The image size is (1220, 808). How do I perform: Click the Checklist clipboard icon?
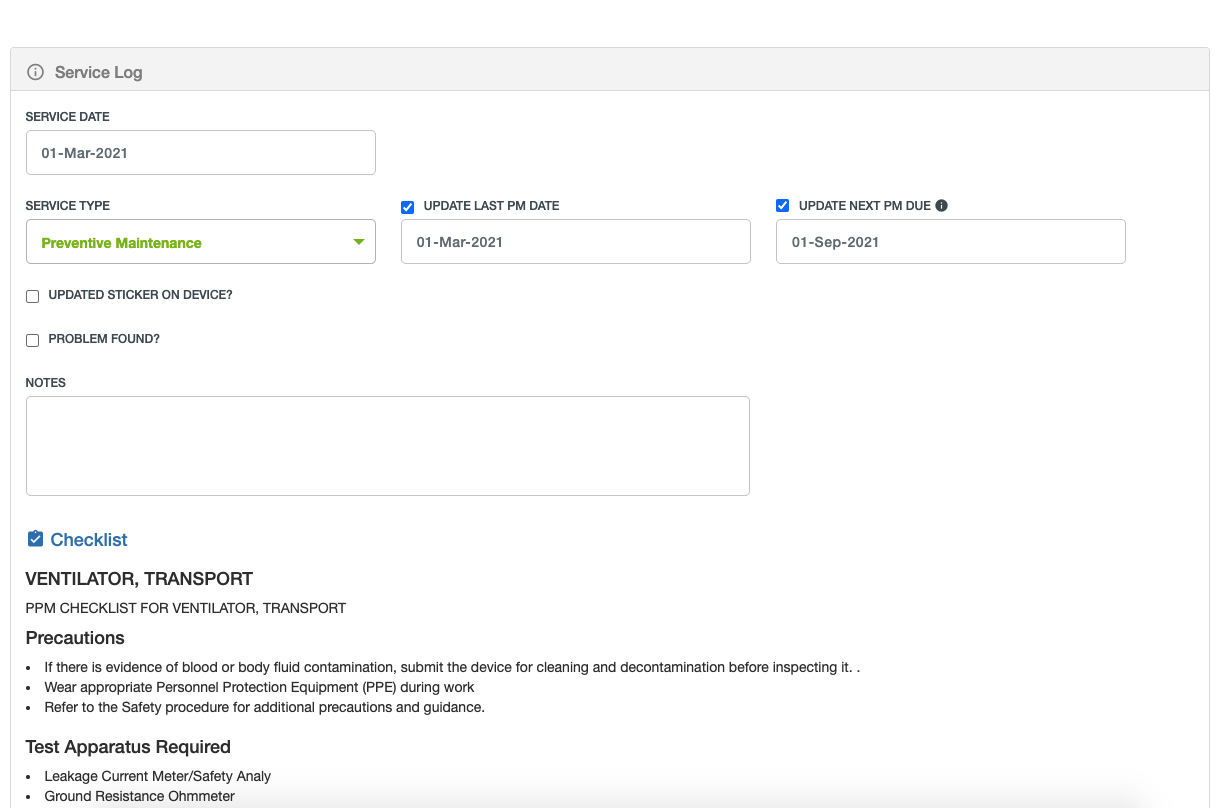pyautogui.click(x=35, y=539)
